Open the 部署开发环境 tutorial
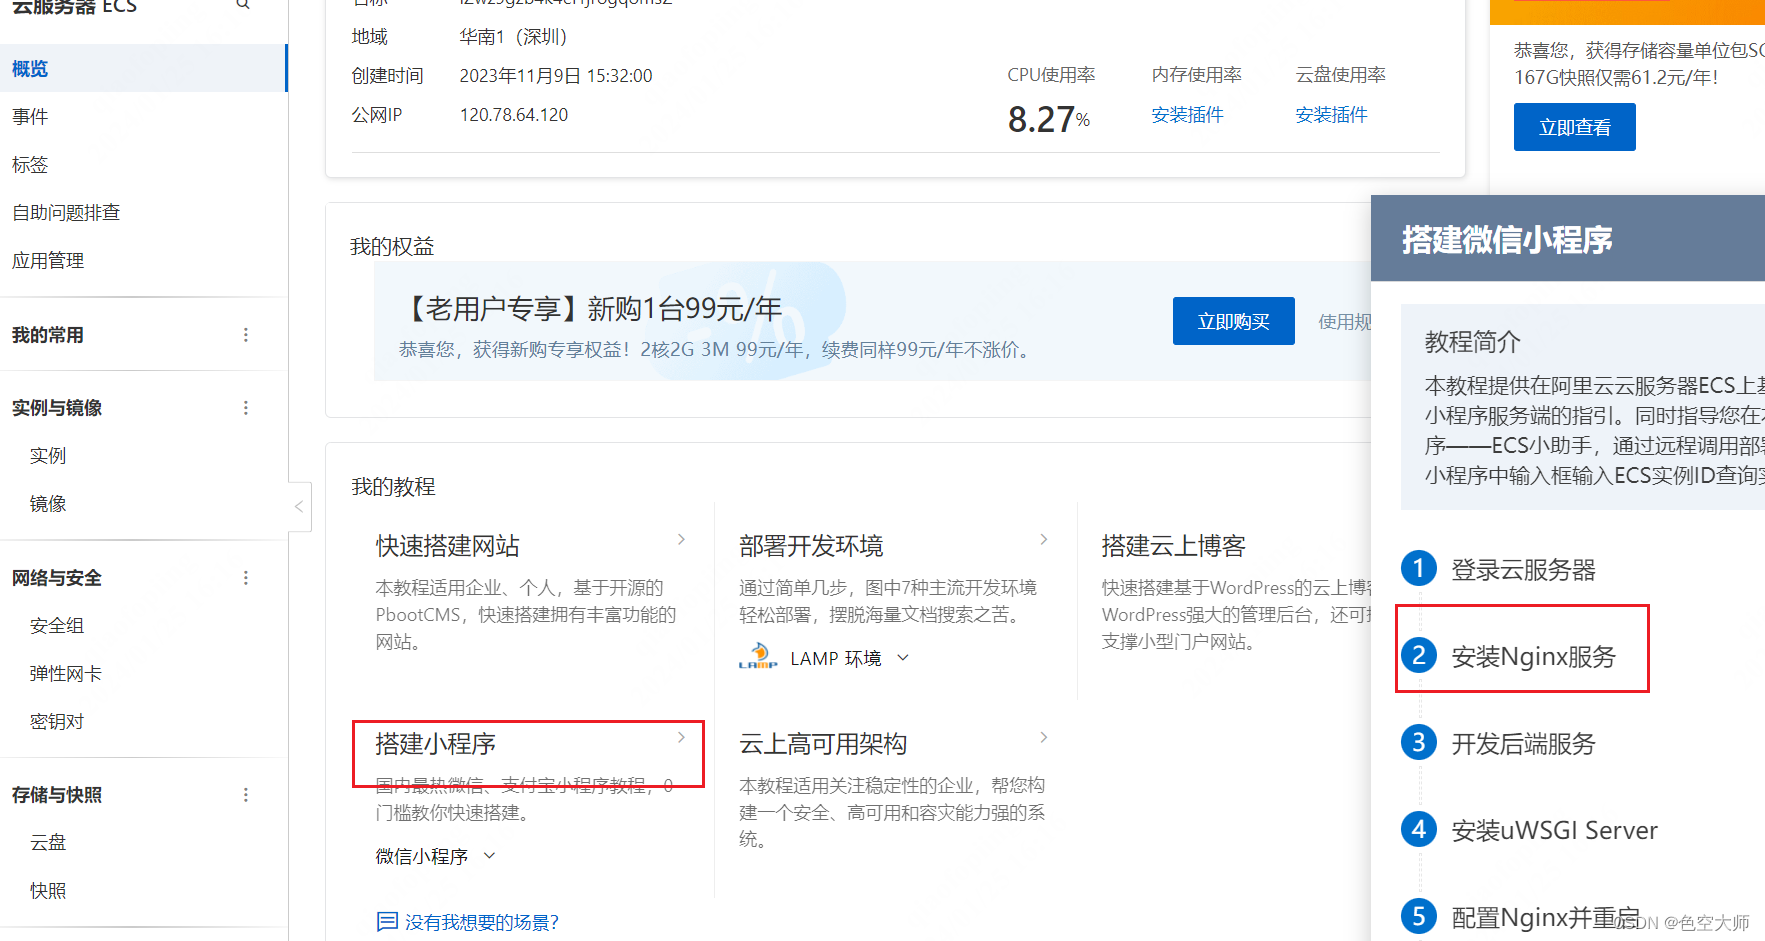The width and height of the screenshot is (1765, 941). 811,546
